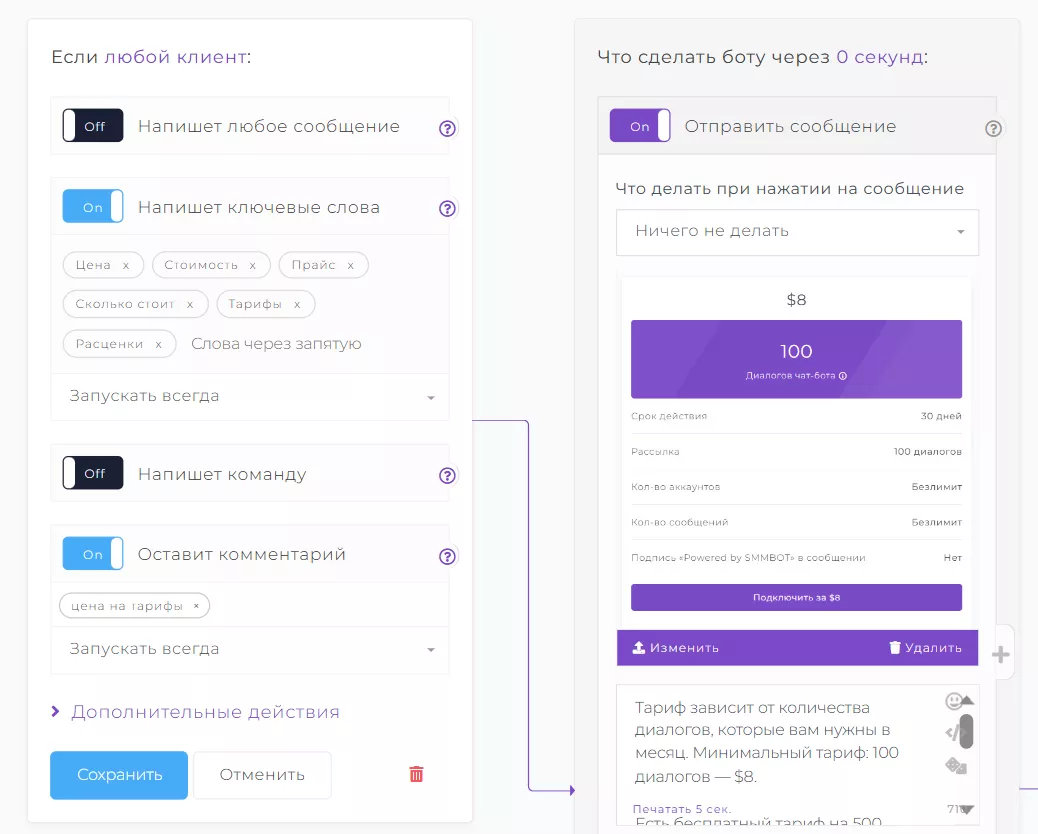Screen dimensions: 1038x834
Task: Click the dice randomizer icon
Action: (955, 766)
